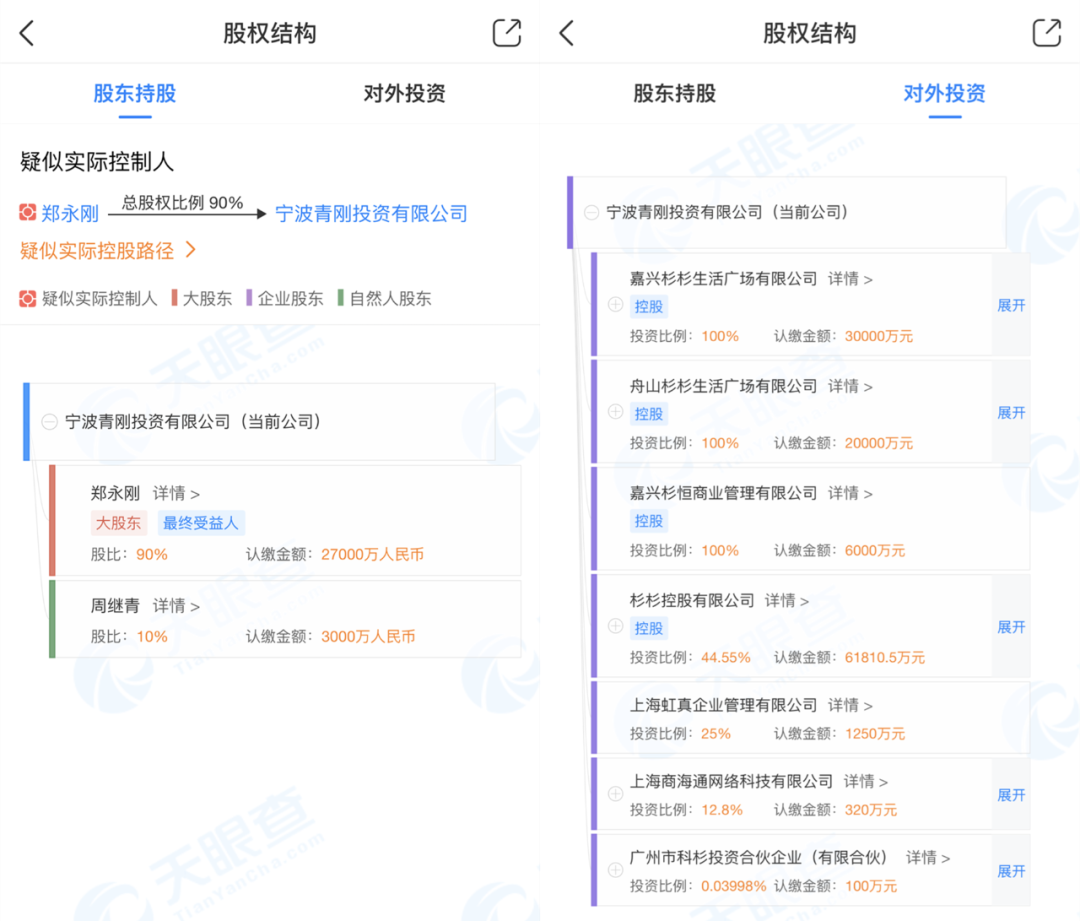Select 61810.5万元 subscribed amount
Screen dimensions: 1080x921
click(x=884, y=658)
